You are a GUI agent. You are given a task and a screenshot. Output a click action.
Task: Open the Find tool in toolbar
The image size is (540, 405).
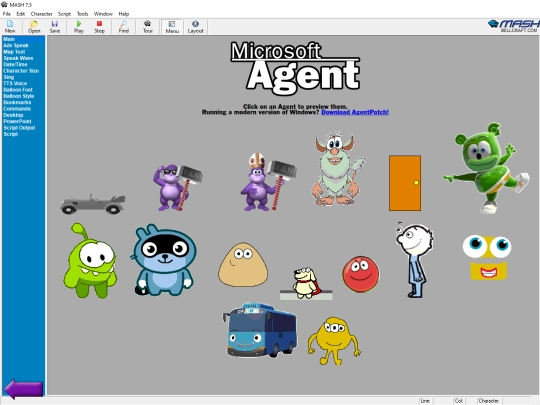123,27
